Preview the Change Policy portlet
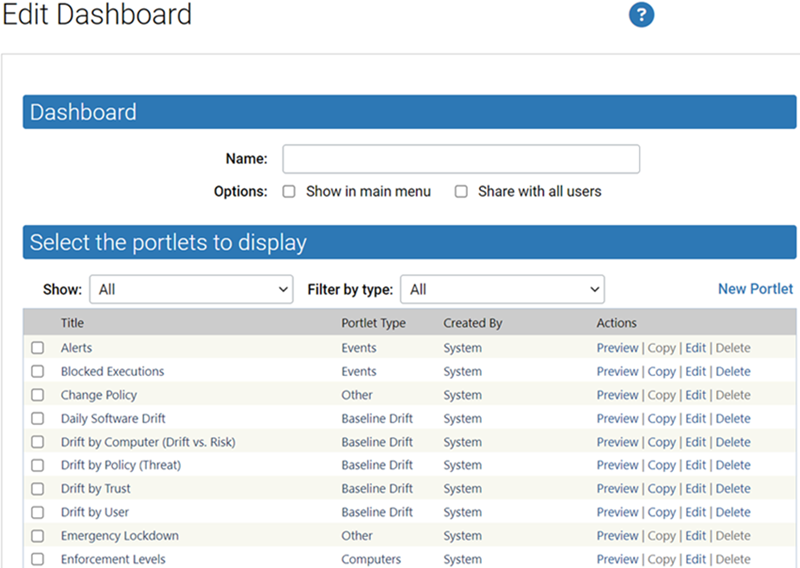This screenshot has height=568, width=800. [x=617, y=395]
